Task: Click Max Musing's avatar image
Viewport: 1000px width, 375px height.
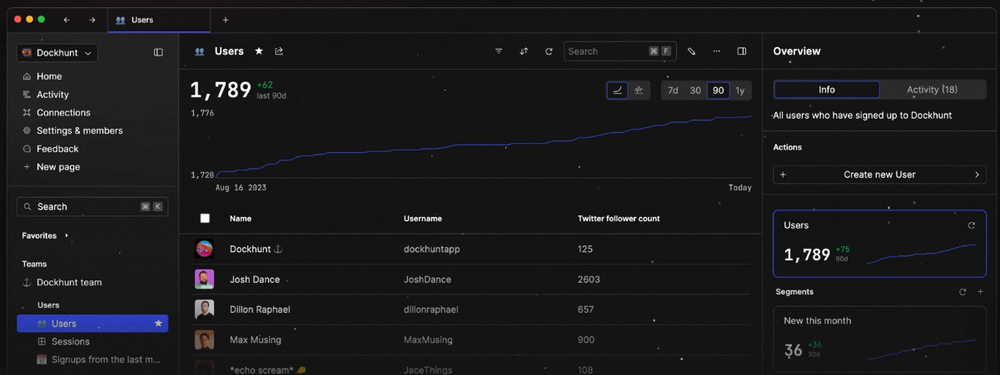Action: click(x=204, y=340)
